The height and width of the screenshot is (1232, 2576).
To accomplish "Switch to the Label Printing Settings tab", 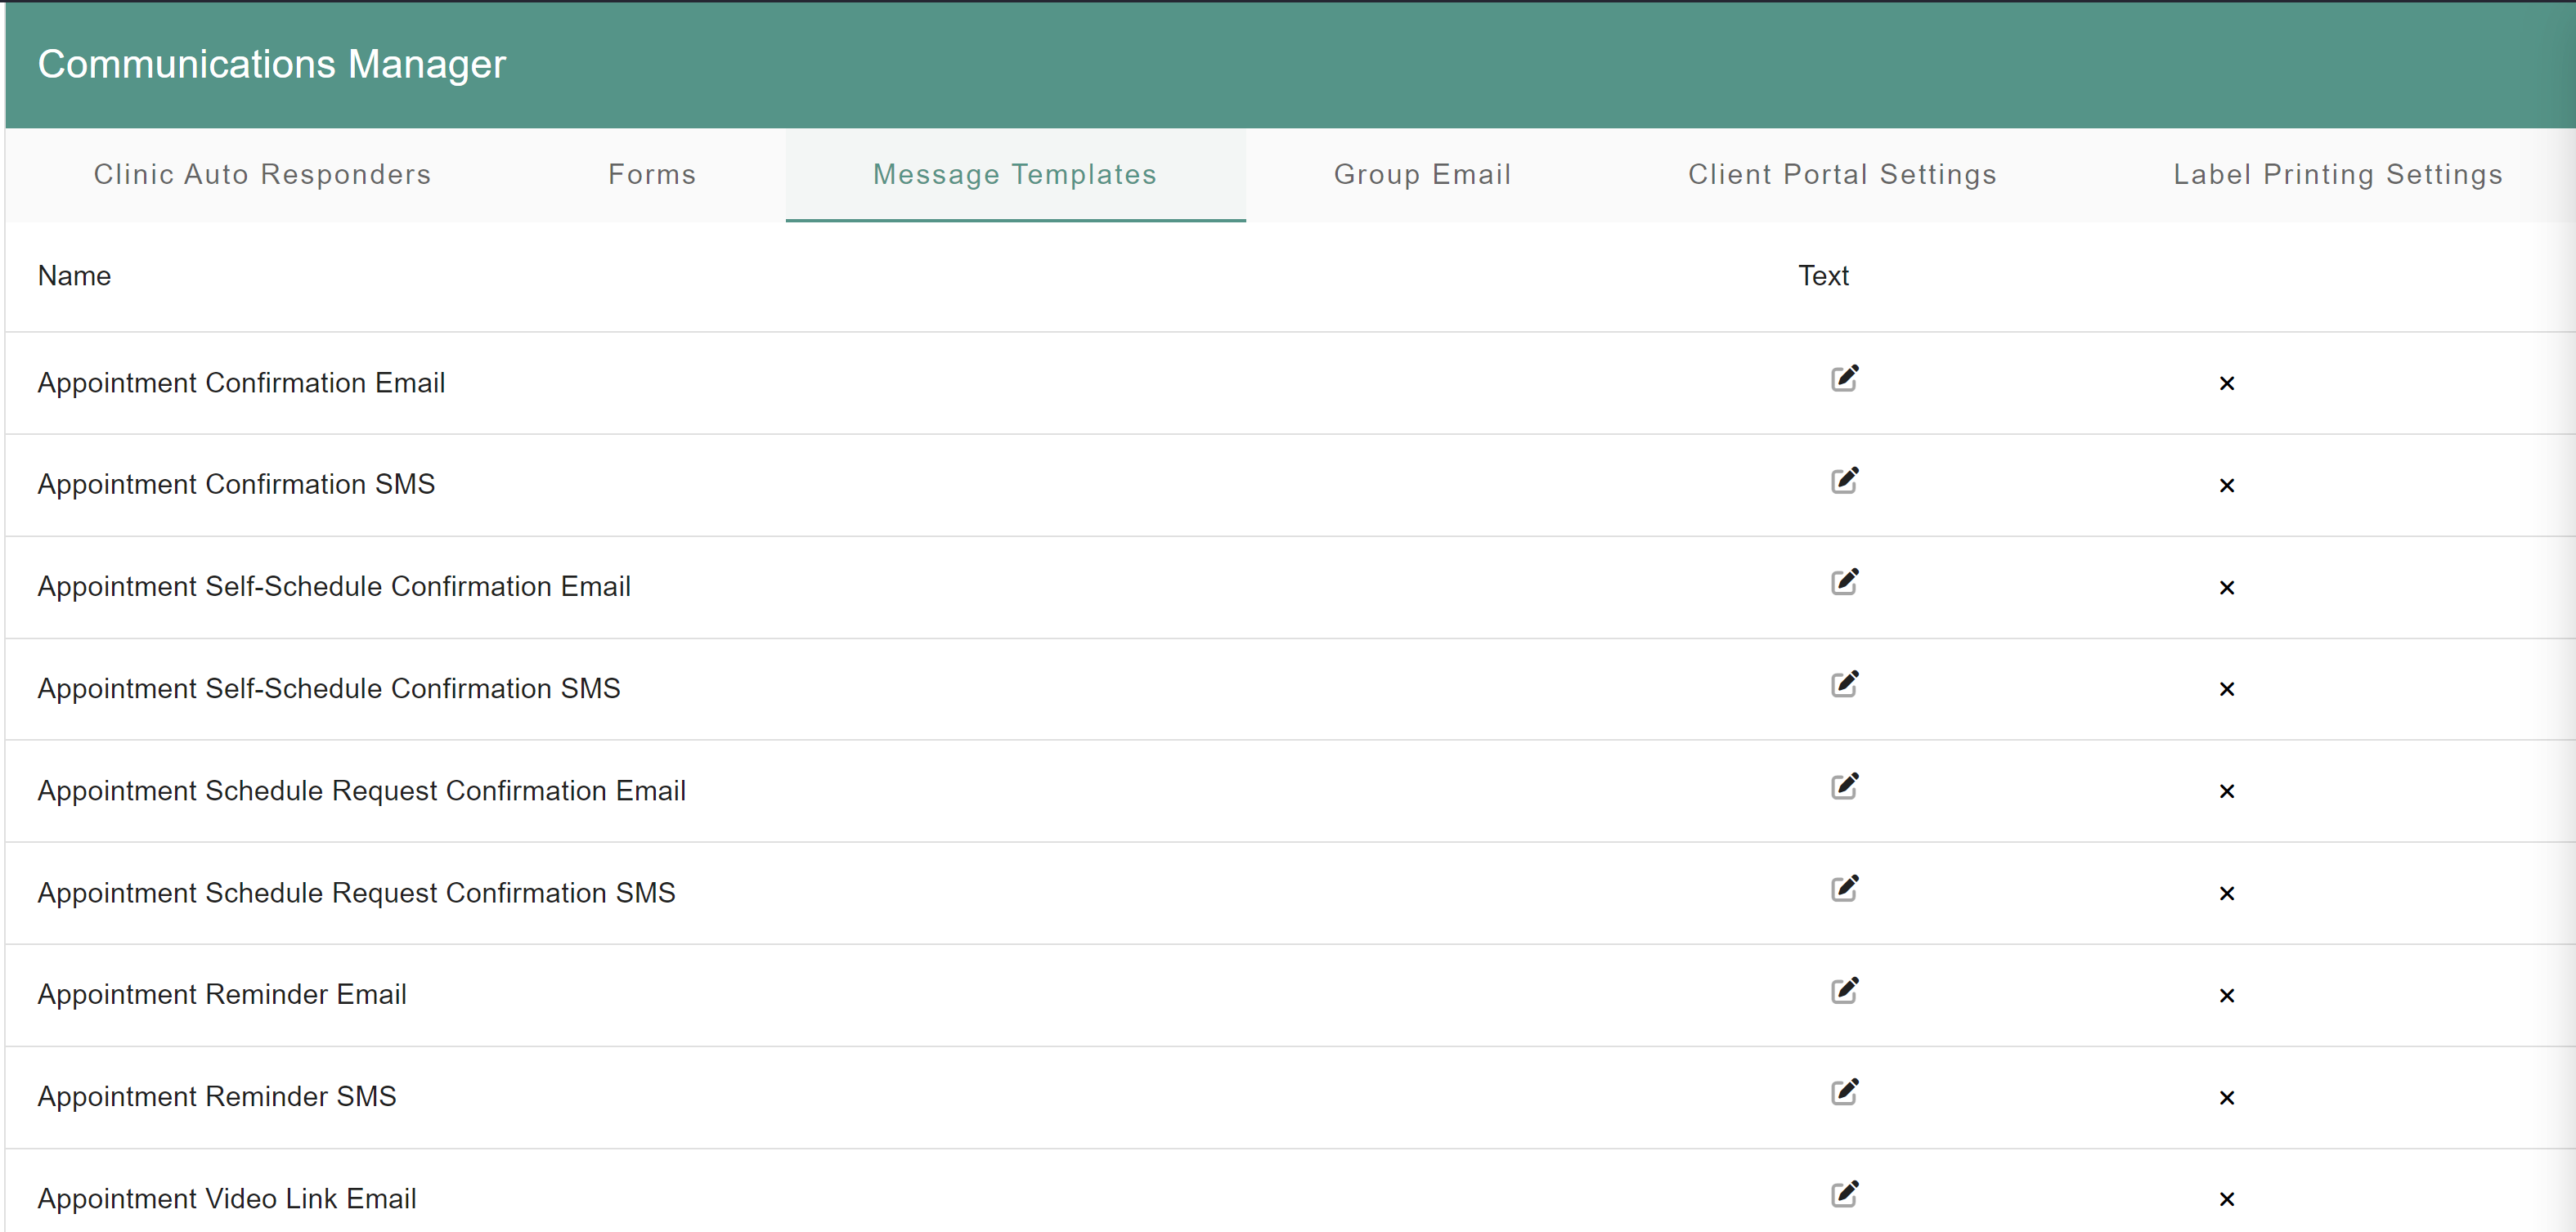I will tap(2337, 175).
